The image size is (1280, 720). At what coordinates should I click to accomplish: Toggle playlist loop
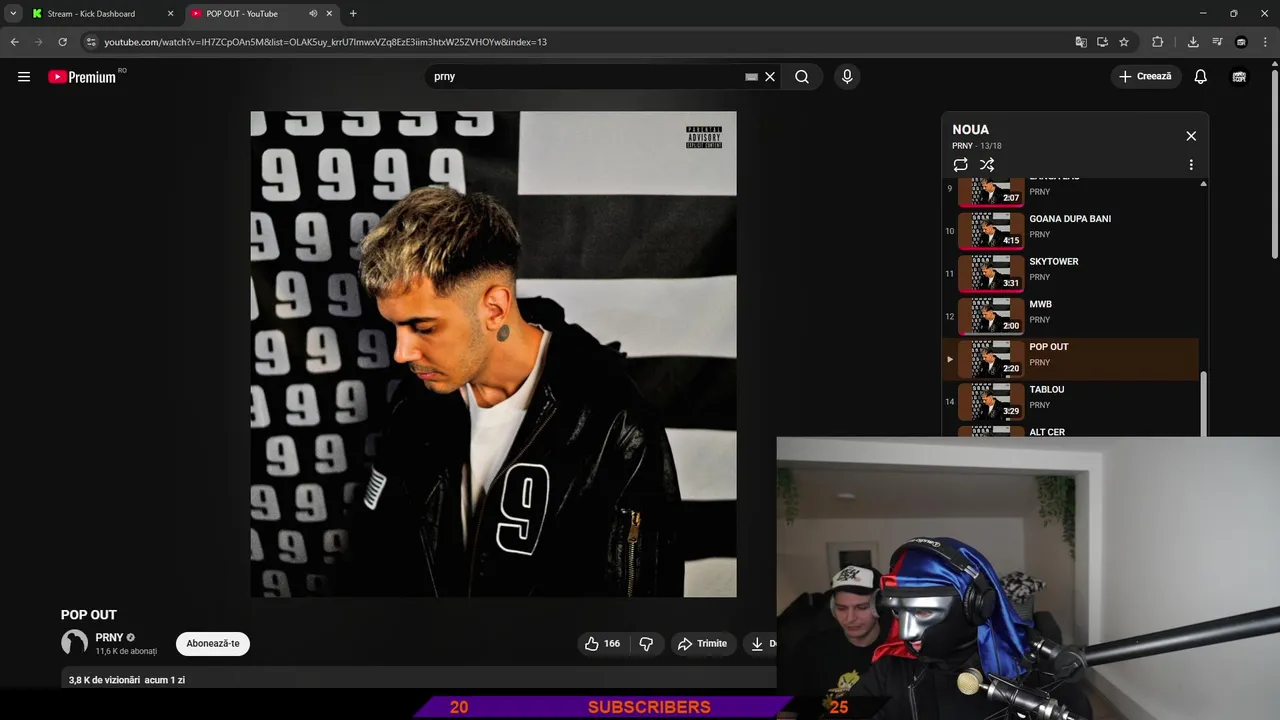click(x=960, y=165)
